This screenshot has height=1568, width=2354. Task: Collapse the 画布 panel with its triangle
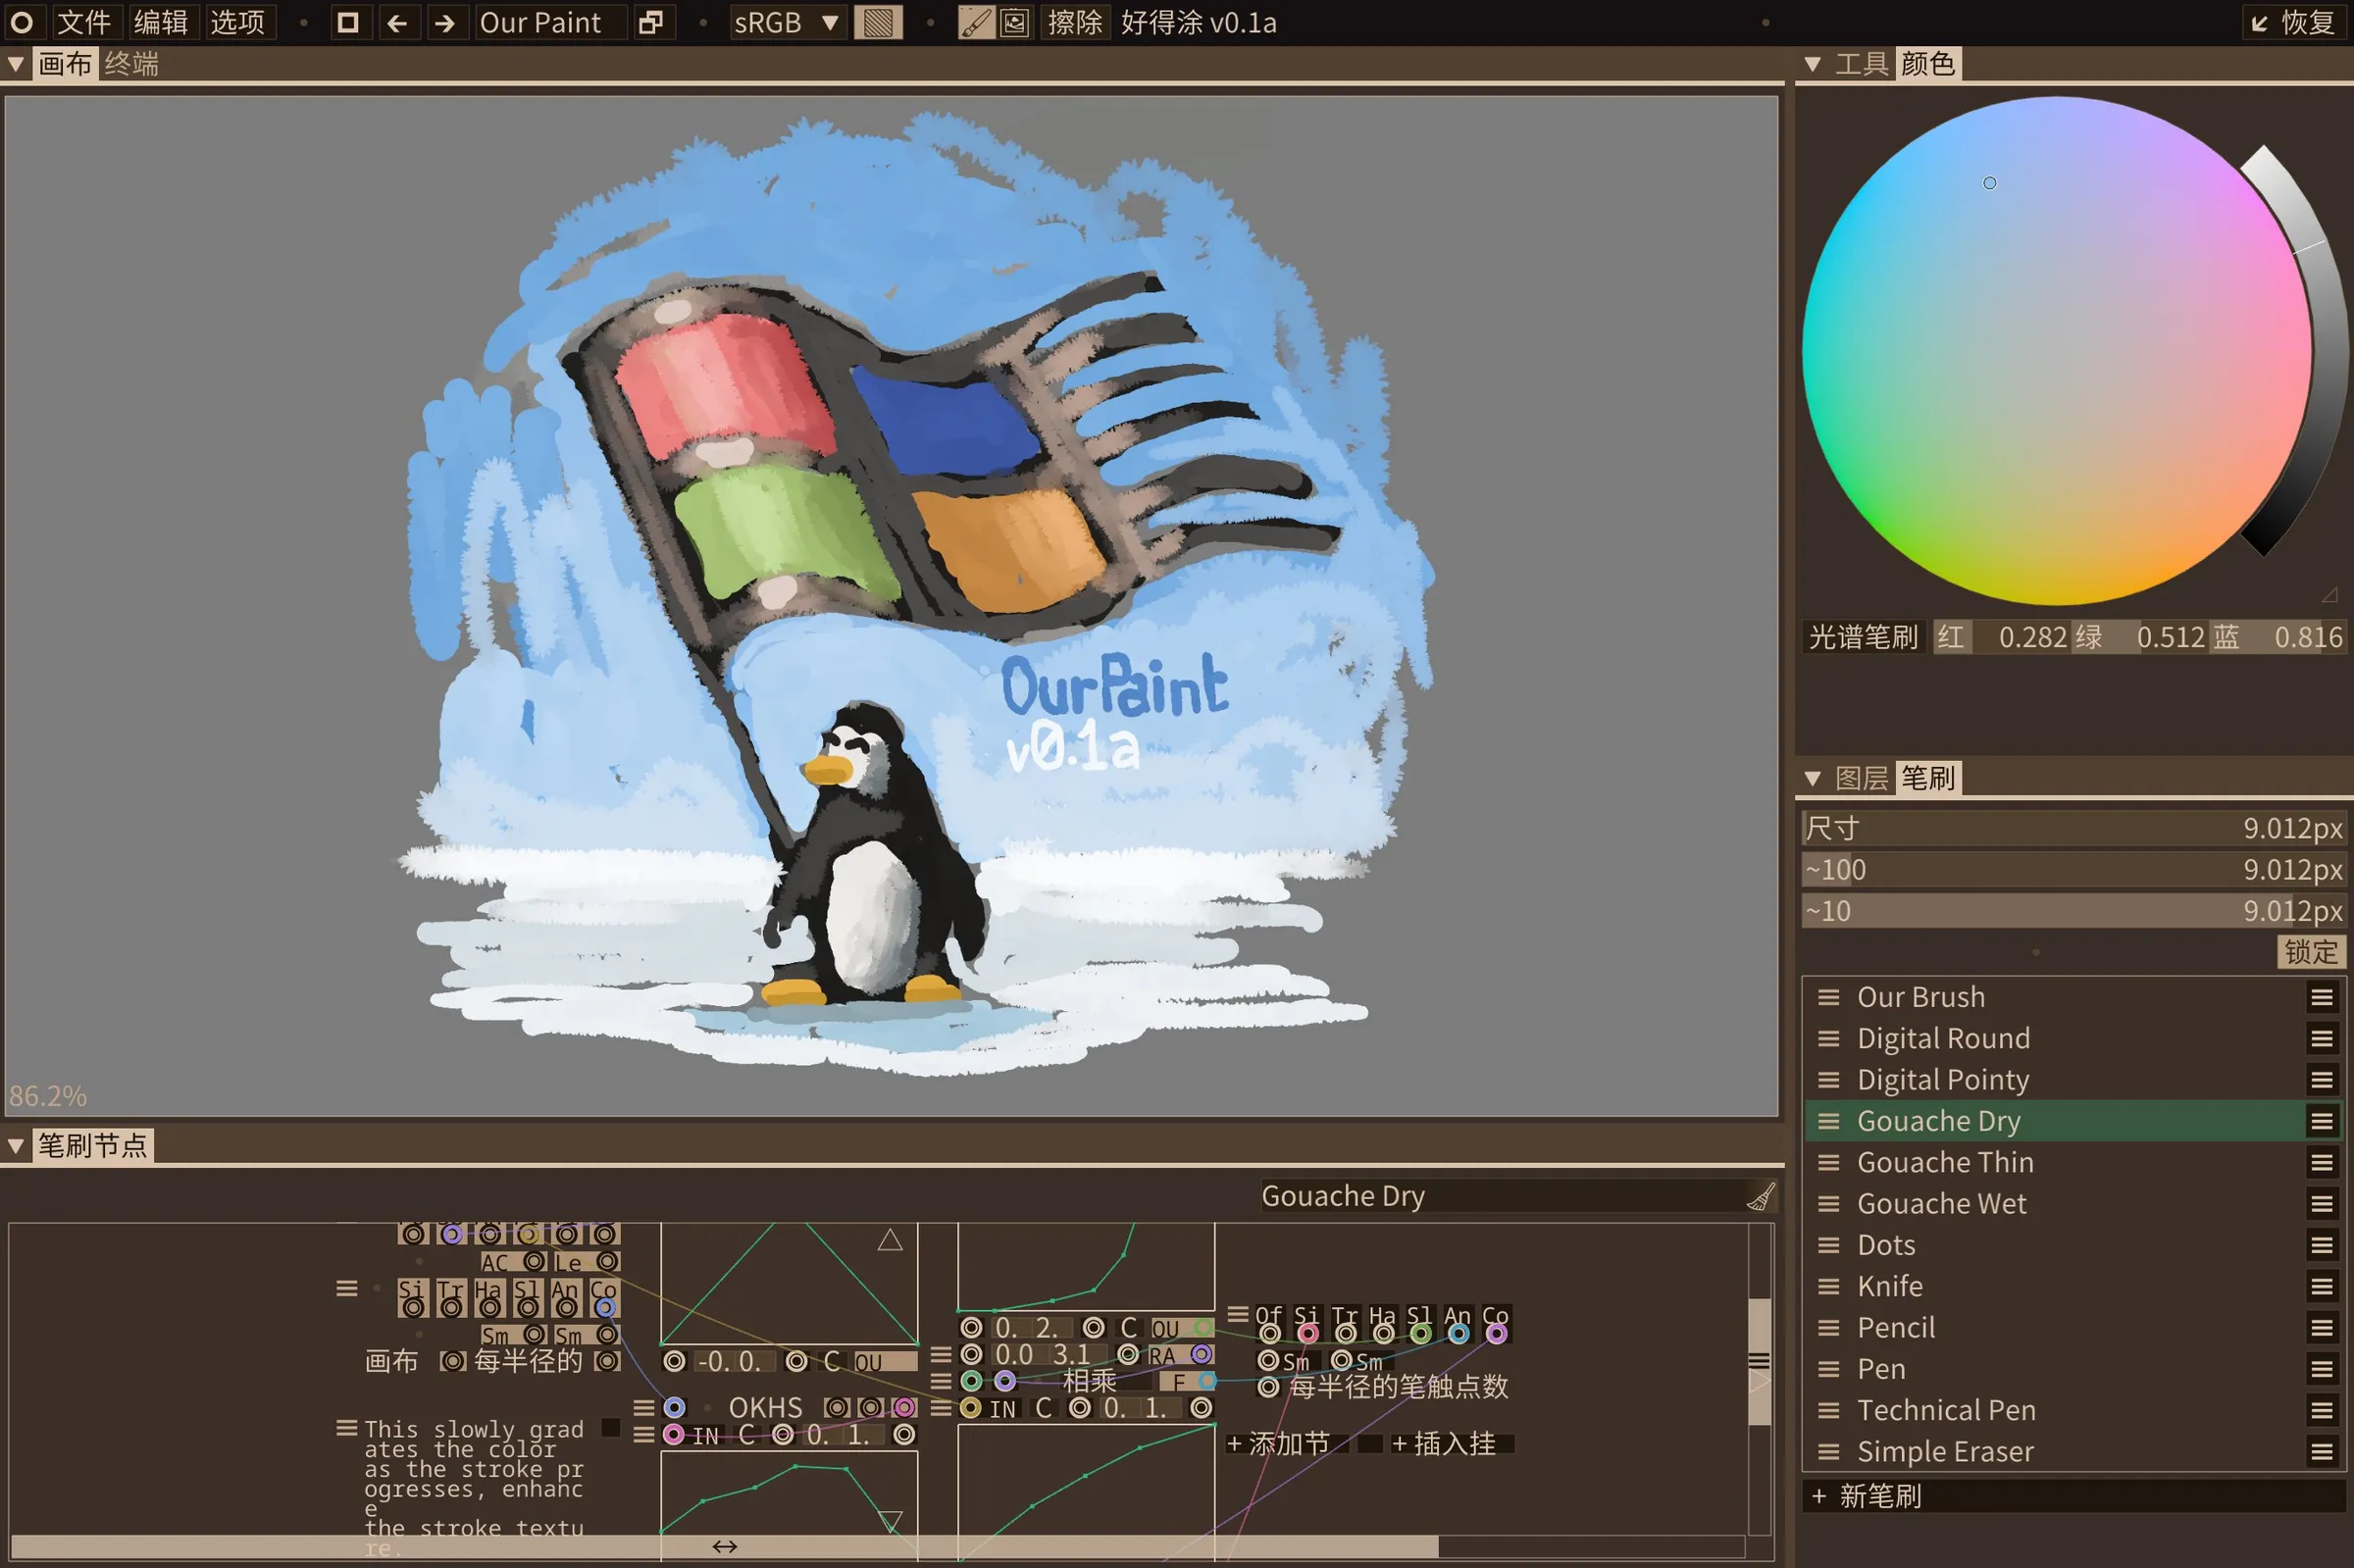click(16, 63)
